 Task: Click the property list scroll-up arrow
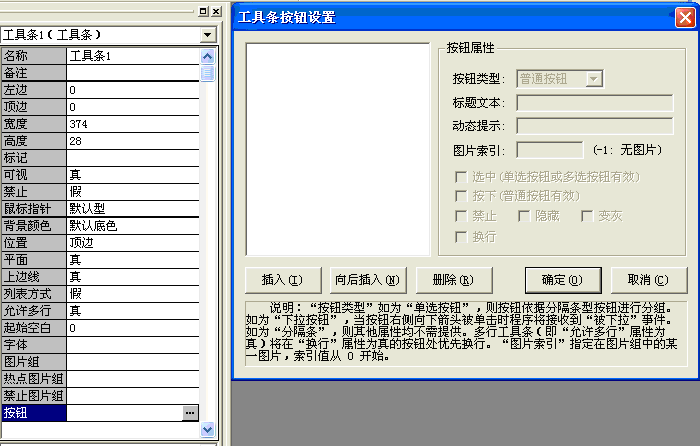pyautogui.click(x=208, y=55)
